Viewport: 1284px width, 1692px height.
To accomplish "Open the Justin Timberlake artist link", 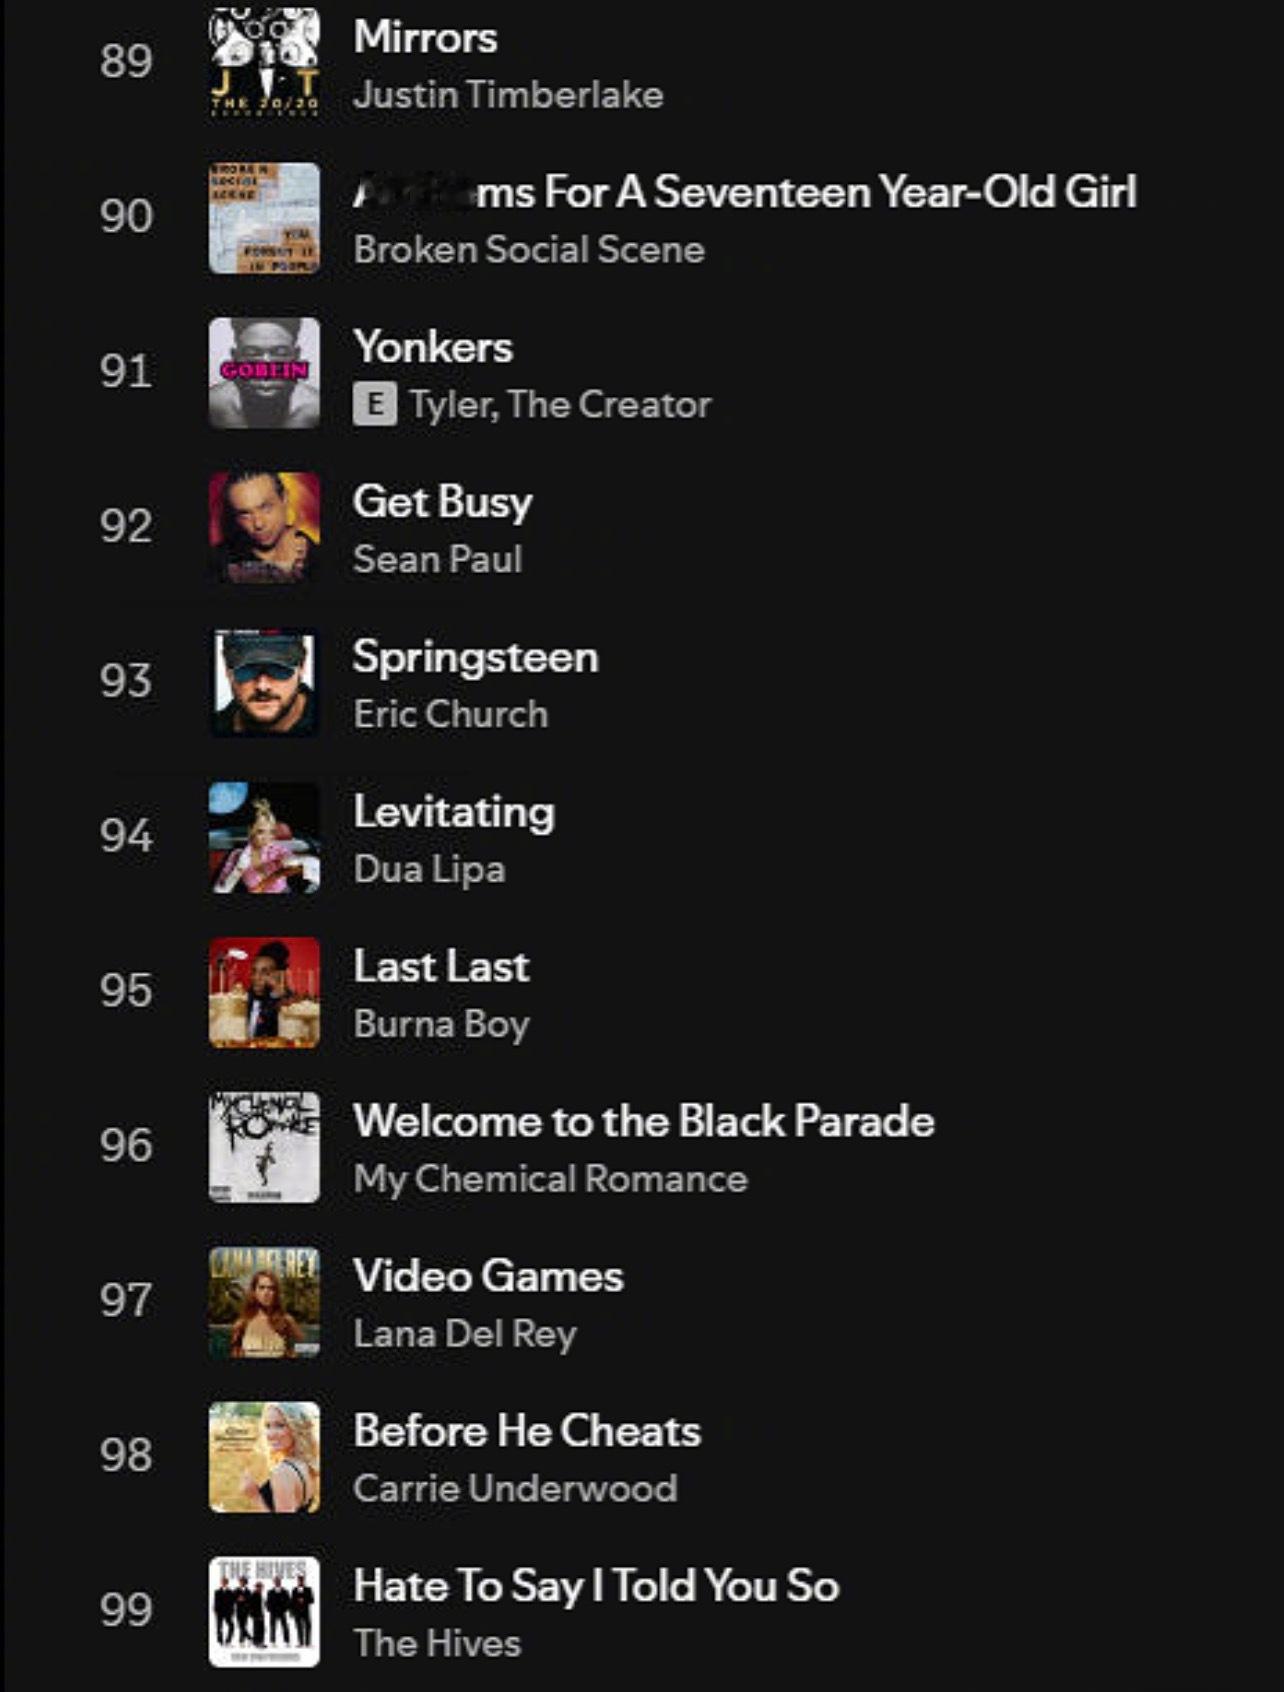I will click(508, 95).
